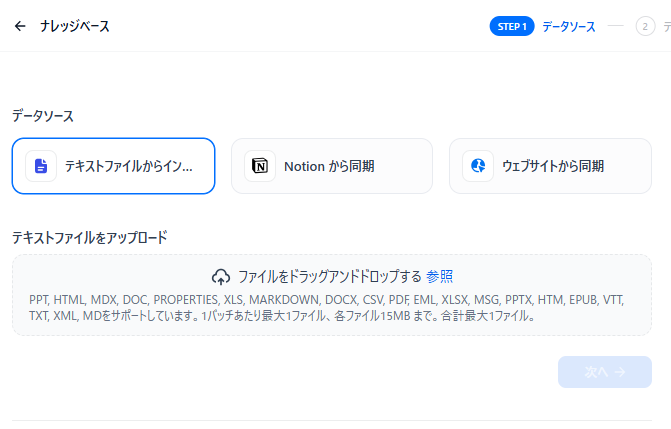This screenshot has width=671, height=429.
Task: Click the website globe icon
Action: click(x=478, y=166)
